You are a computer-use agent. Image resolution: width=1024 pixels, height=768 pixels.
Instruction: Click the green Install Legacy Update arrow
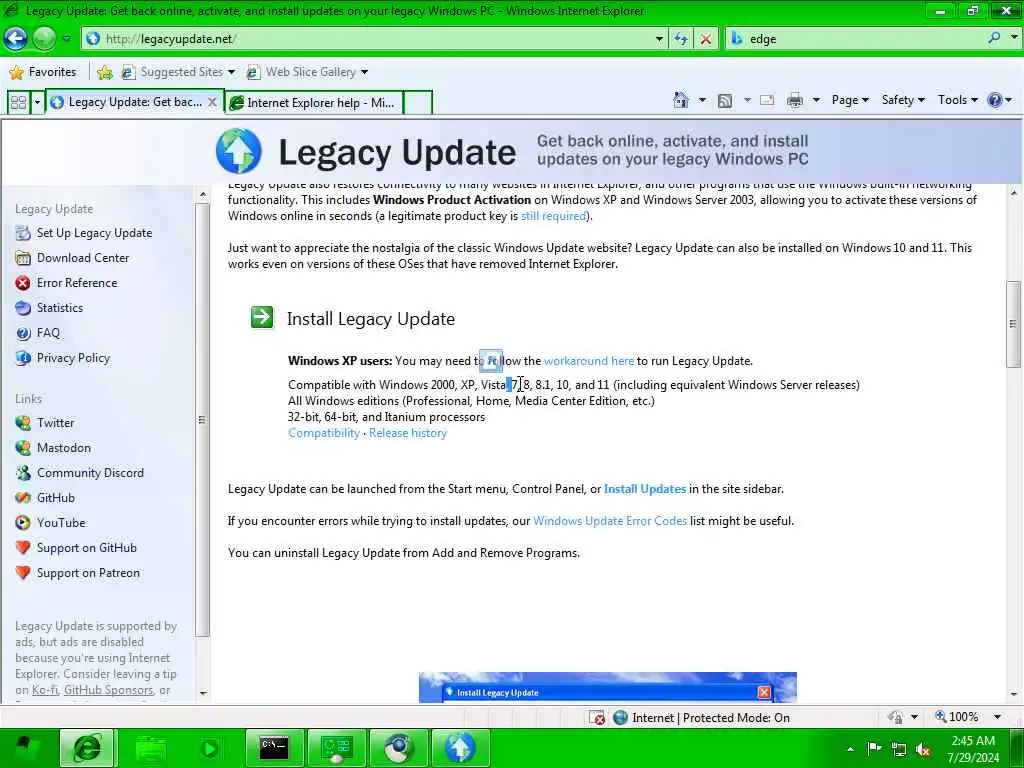[x=262, y=317]
